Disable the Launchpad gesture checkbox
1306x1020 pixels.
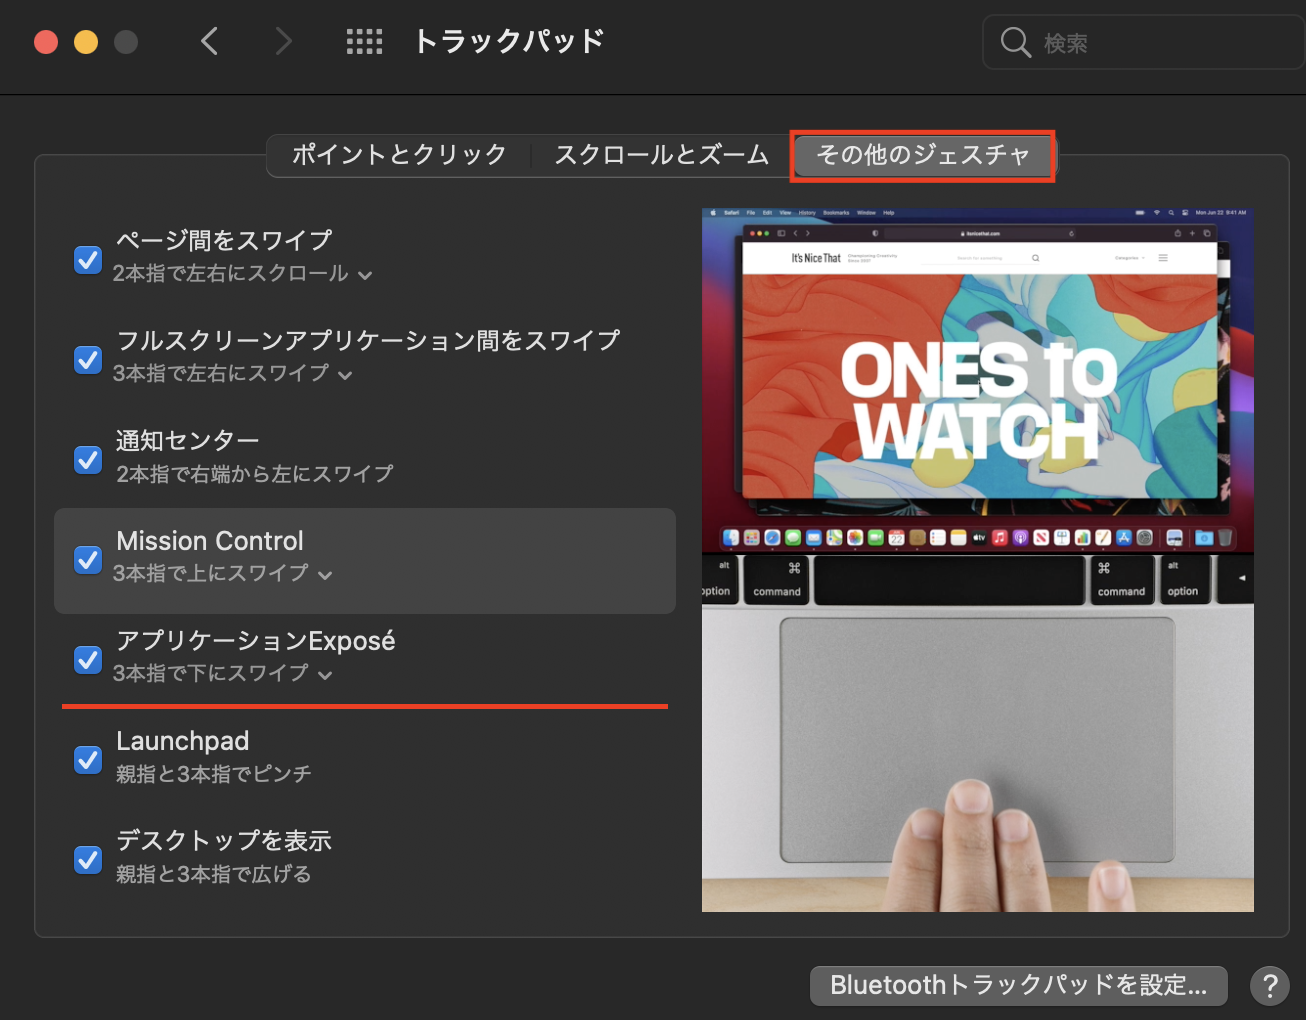point(88,760)
